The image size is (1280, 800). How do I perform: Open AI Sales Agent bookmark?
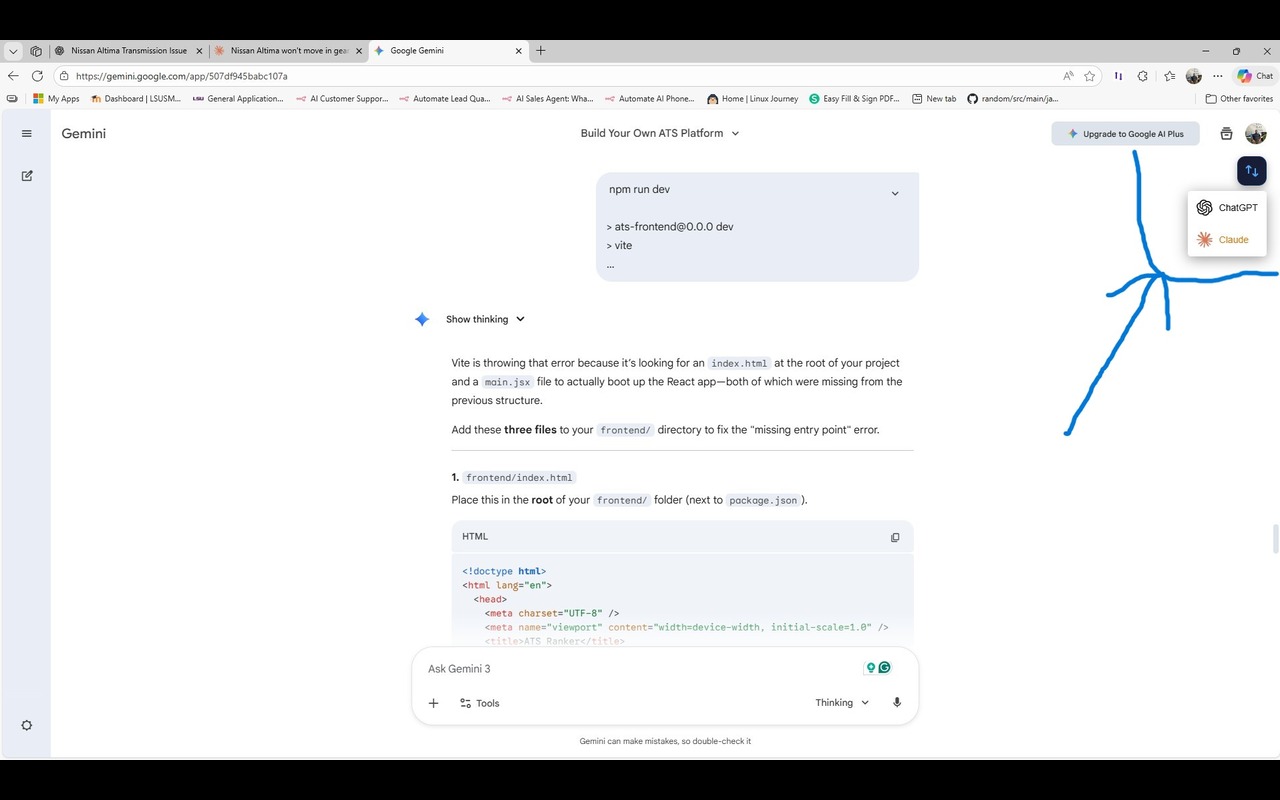point(547,99)
